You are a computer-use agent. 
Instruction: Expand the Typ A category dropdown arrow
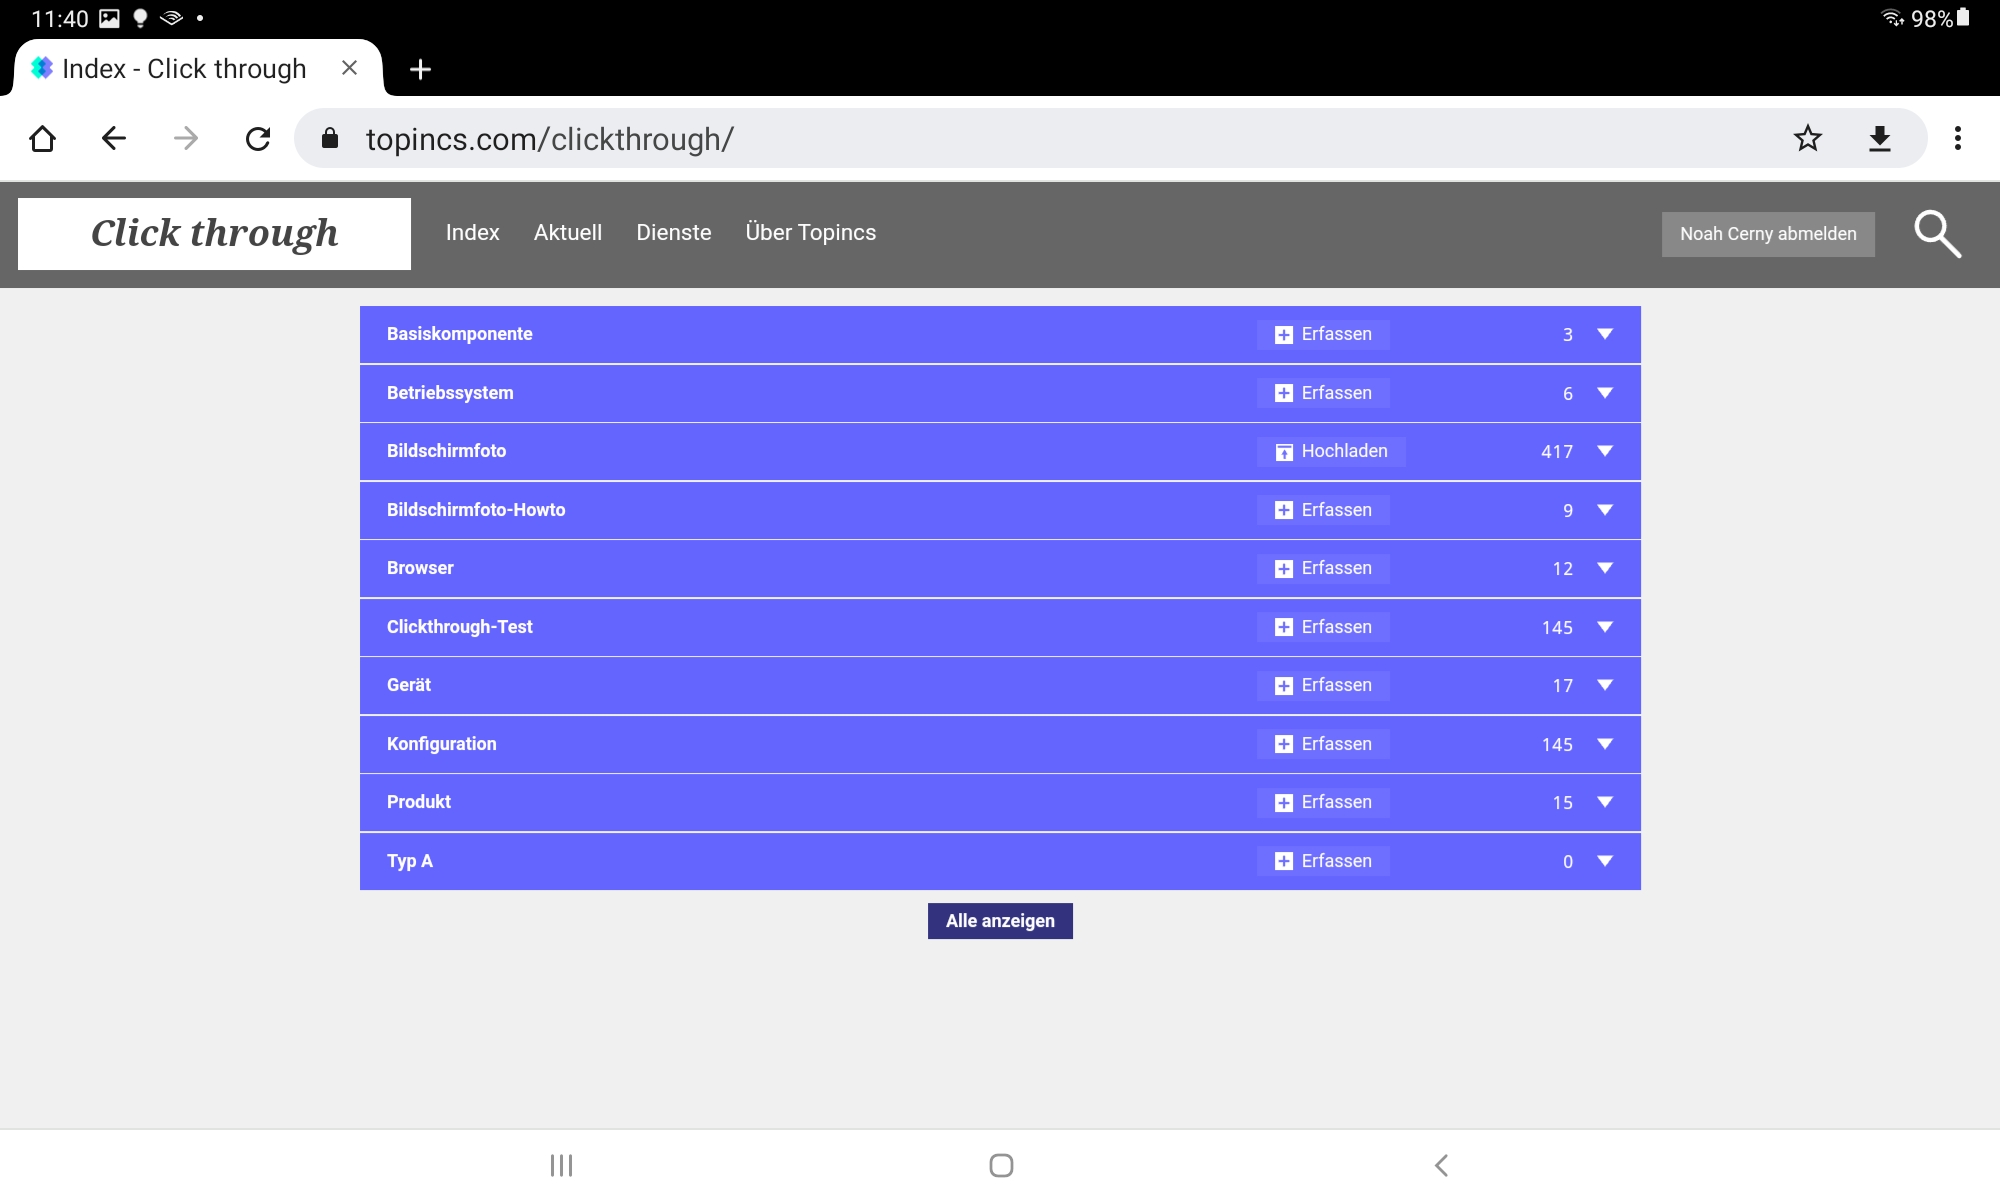tap(1605, 860)
